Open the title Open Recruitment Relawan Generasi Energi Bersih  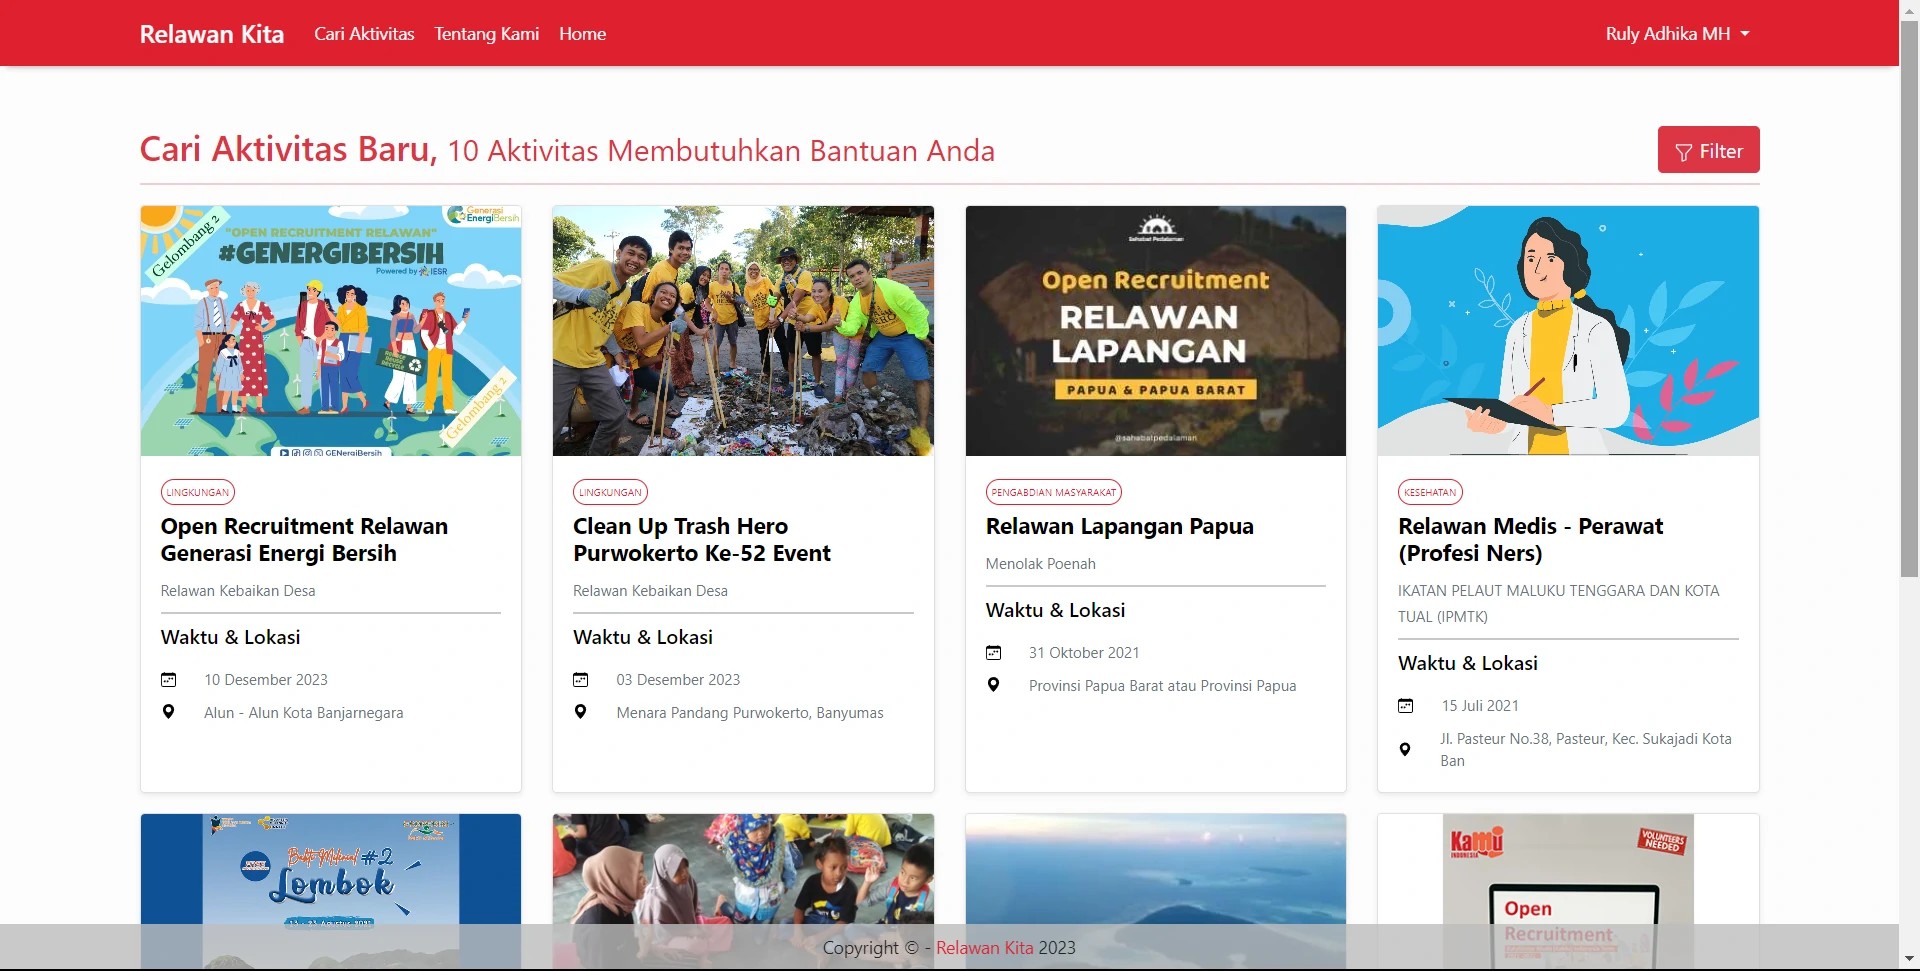304,540
